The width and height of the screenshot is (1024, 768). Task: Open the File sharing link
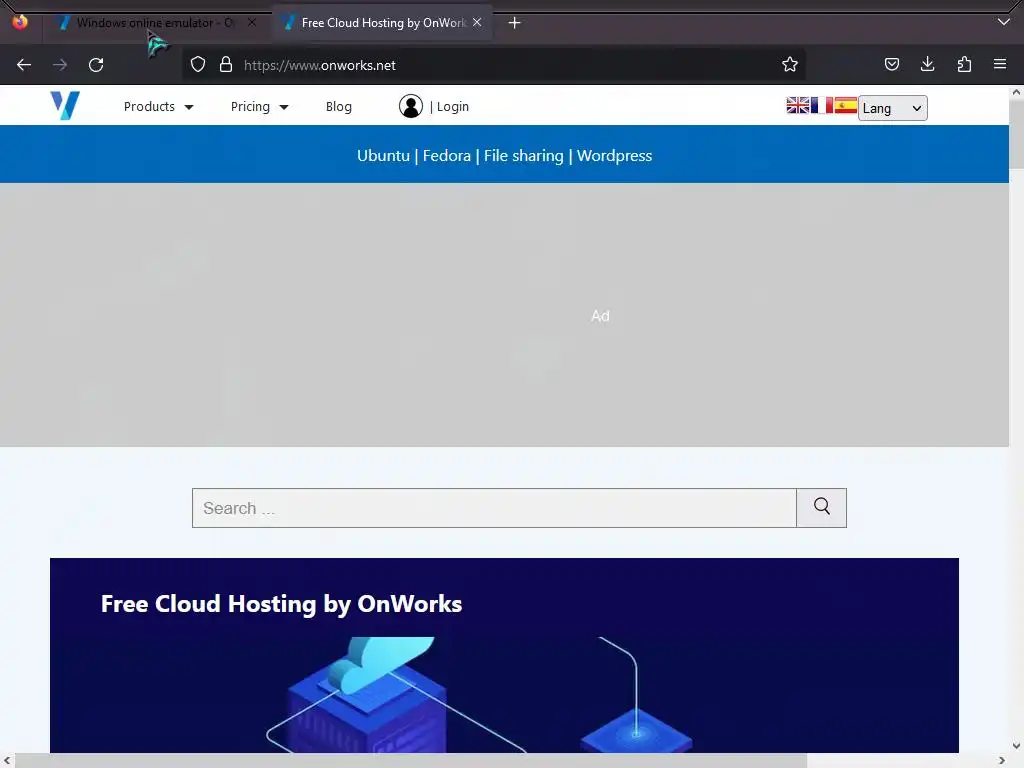pos(524,155)
